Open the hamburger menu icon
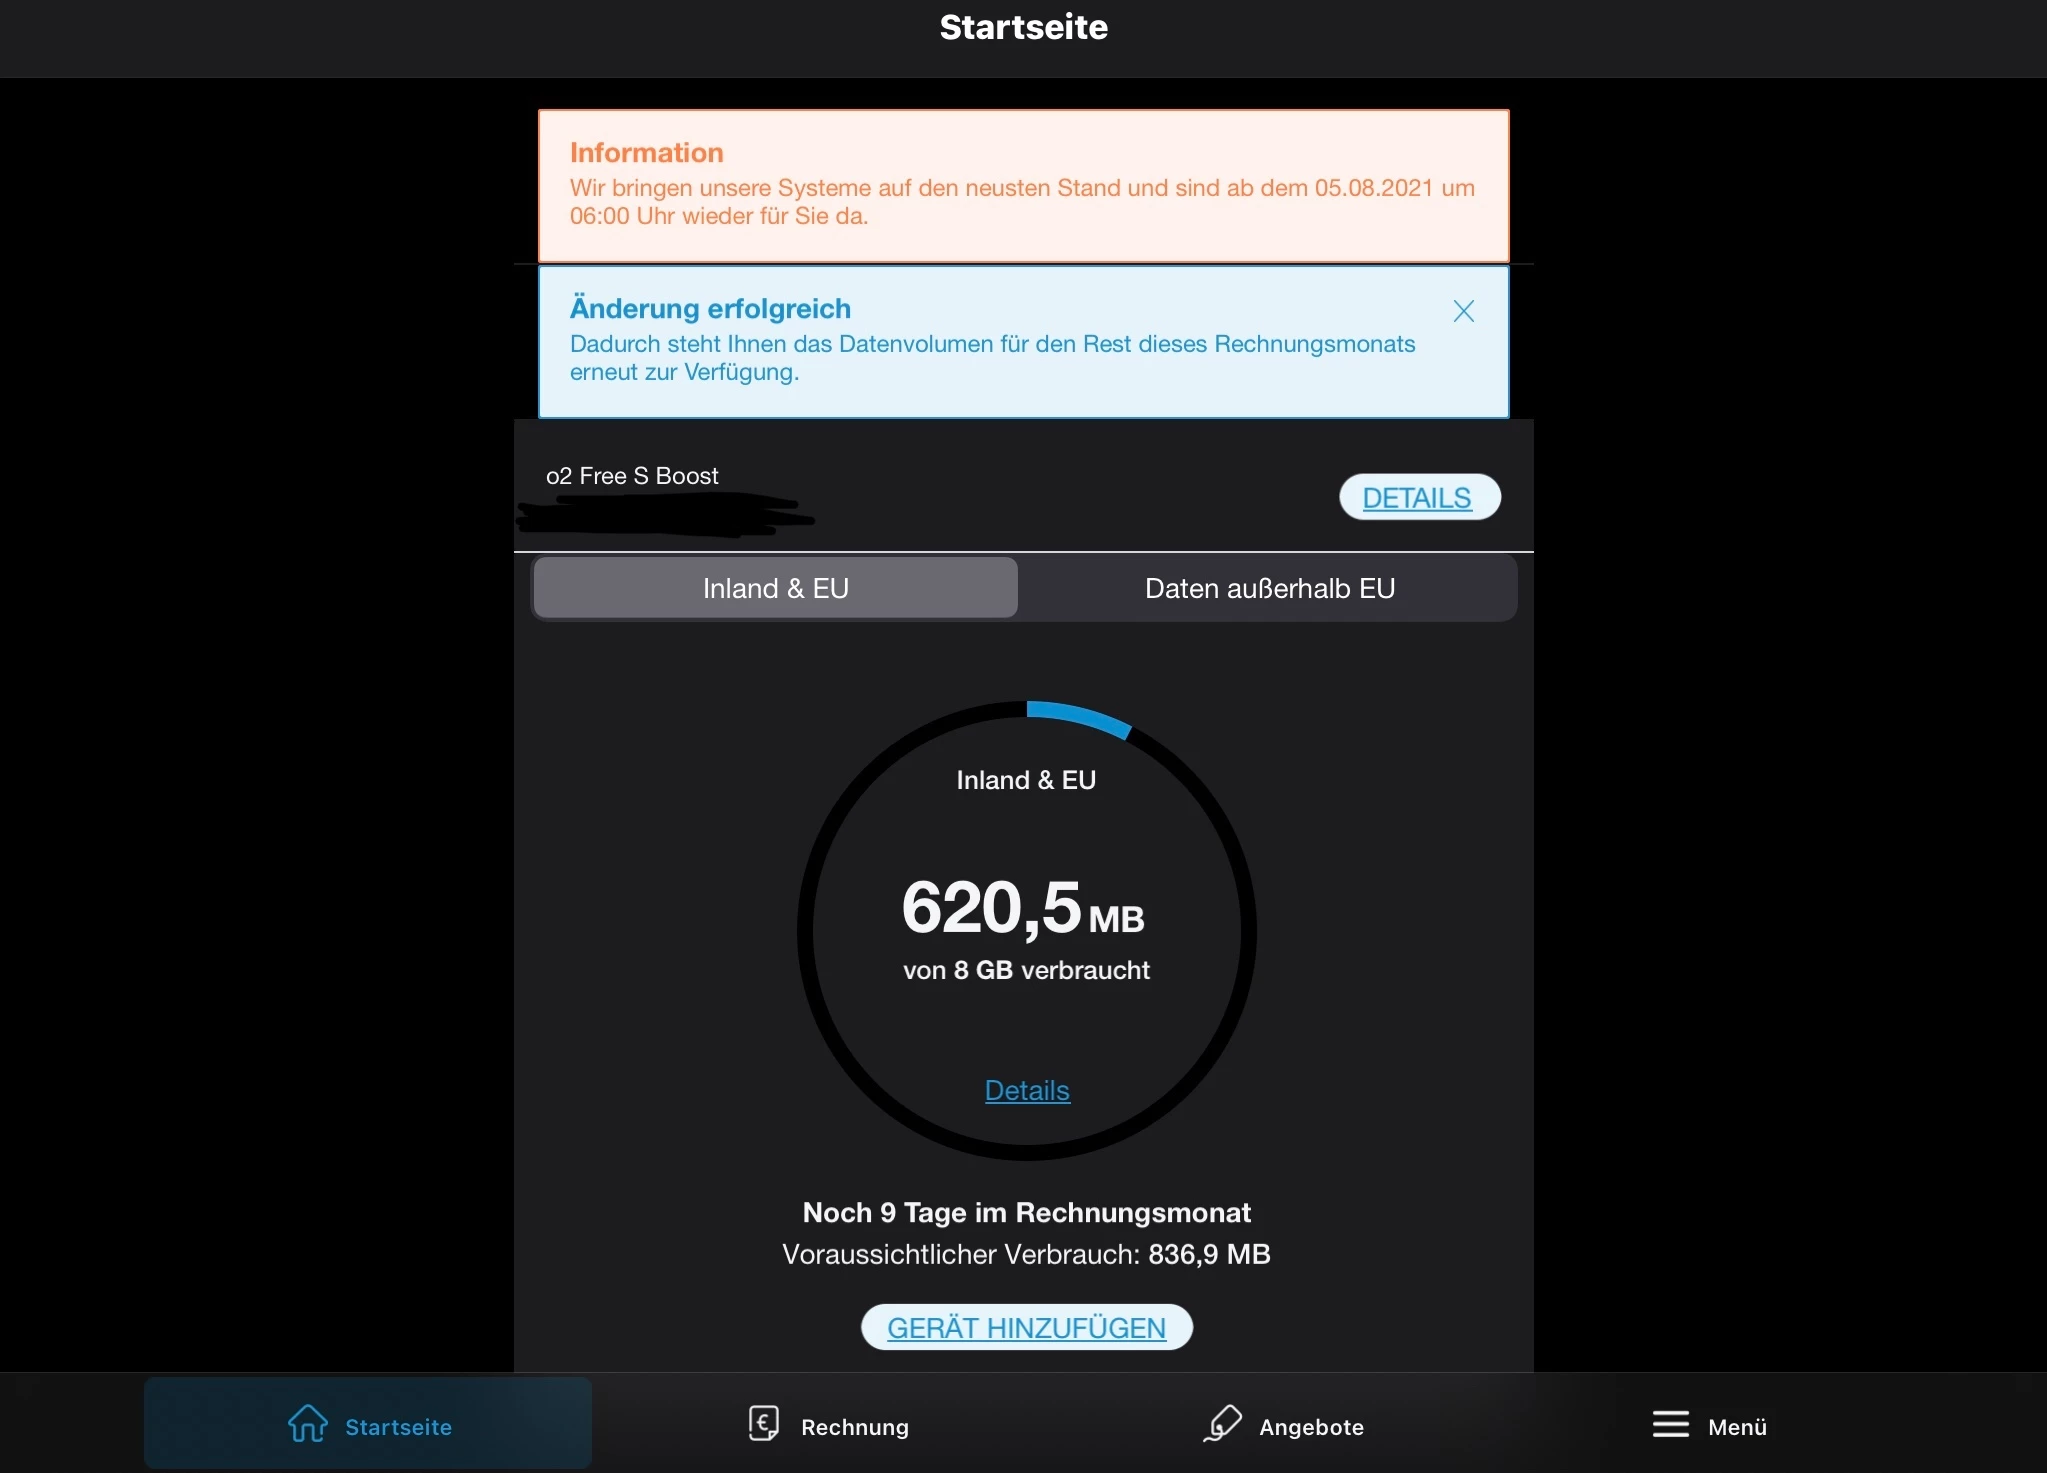Image resolution: width=2047 pixels, height=1473 pixels. [1670, 1424]
